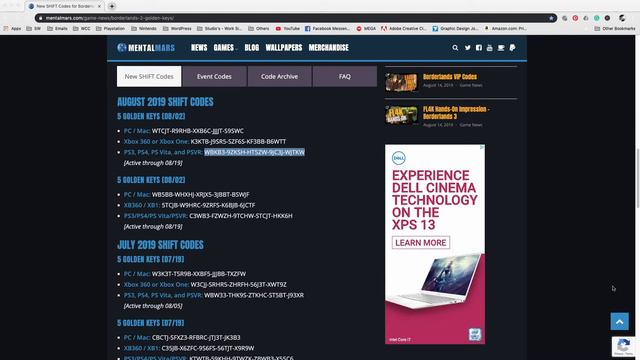This screenshot has height=360, width=640.
Task: Click the coffee cup donate icon
Action: [501, 48]
